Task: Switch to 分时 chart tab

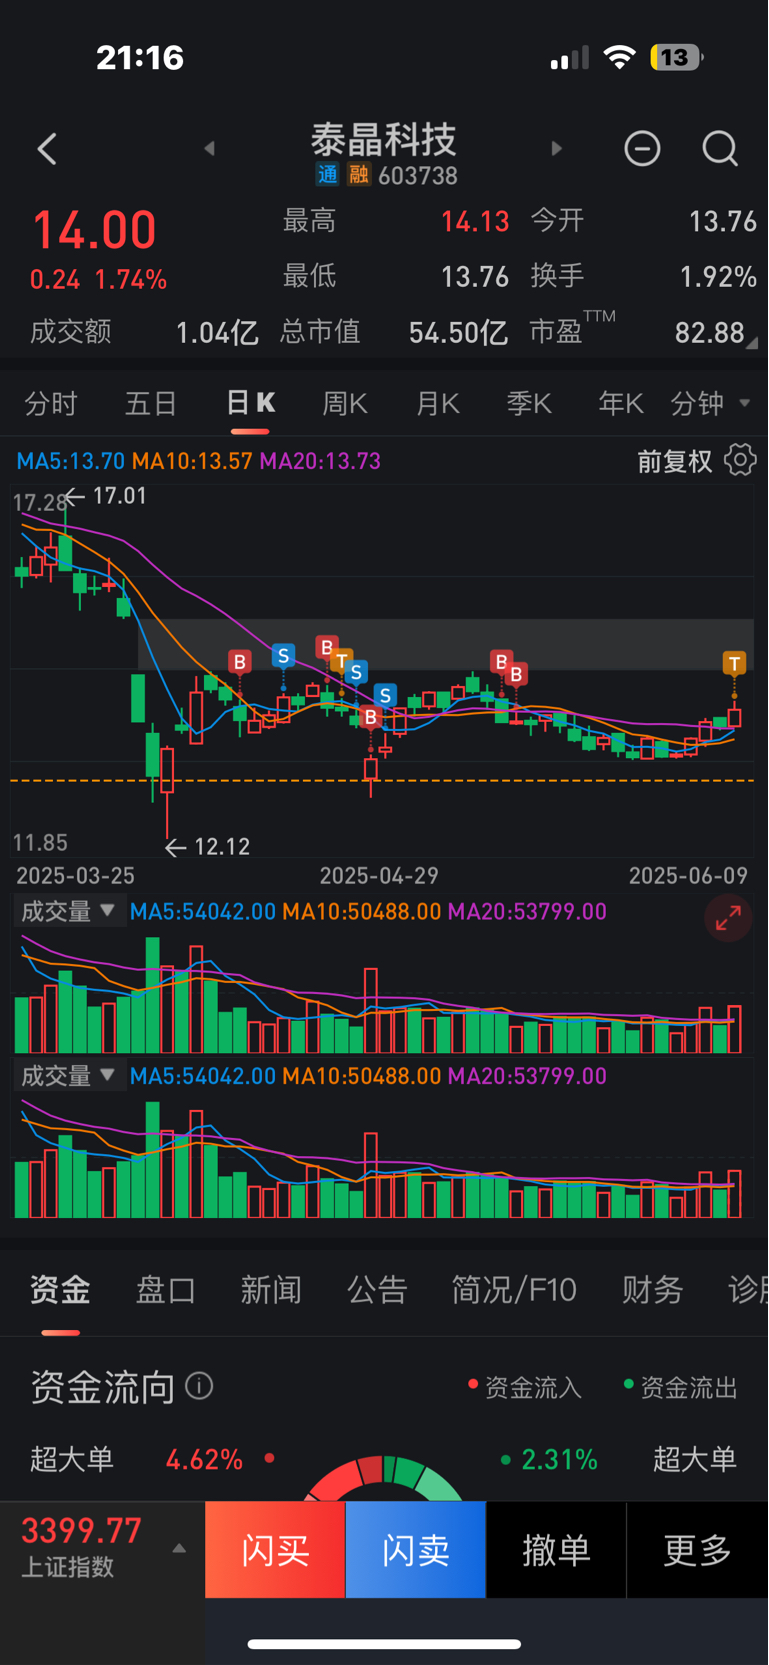Action: tap(51, 403)
